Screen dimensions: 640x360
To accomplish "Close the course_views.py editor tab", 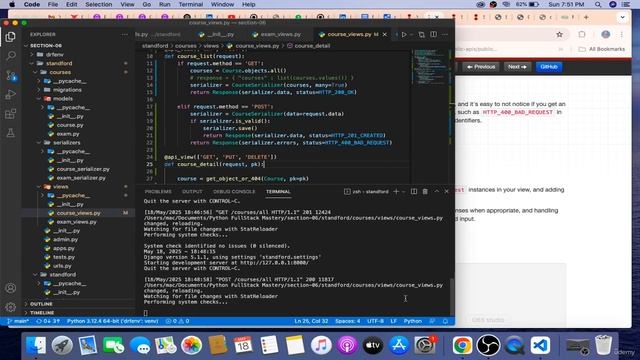I will coord(384,35).
